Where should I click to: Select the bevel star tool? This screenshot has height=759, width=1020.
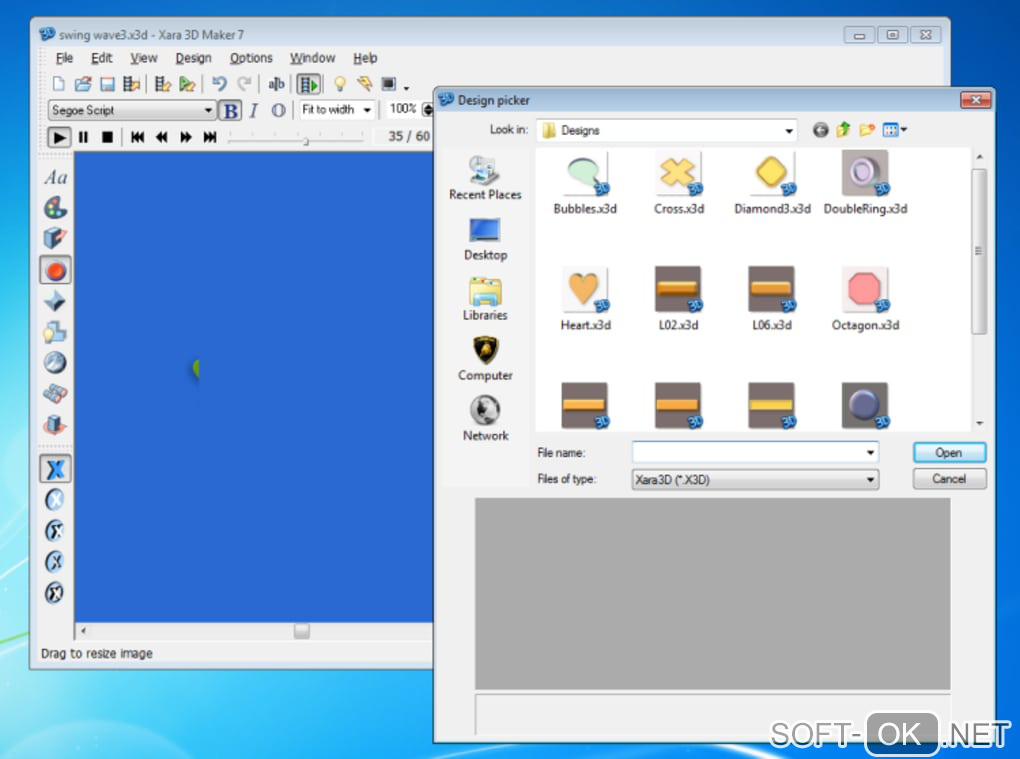(x=55, y=301)
